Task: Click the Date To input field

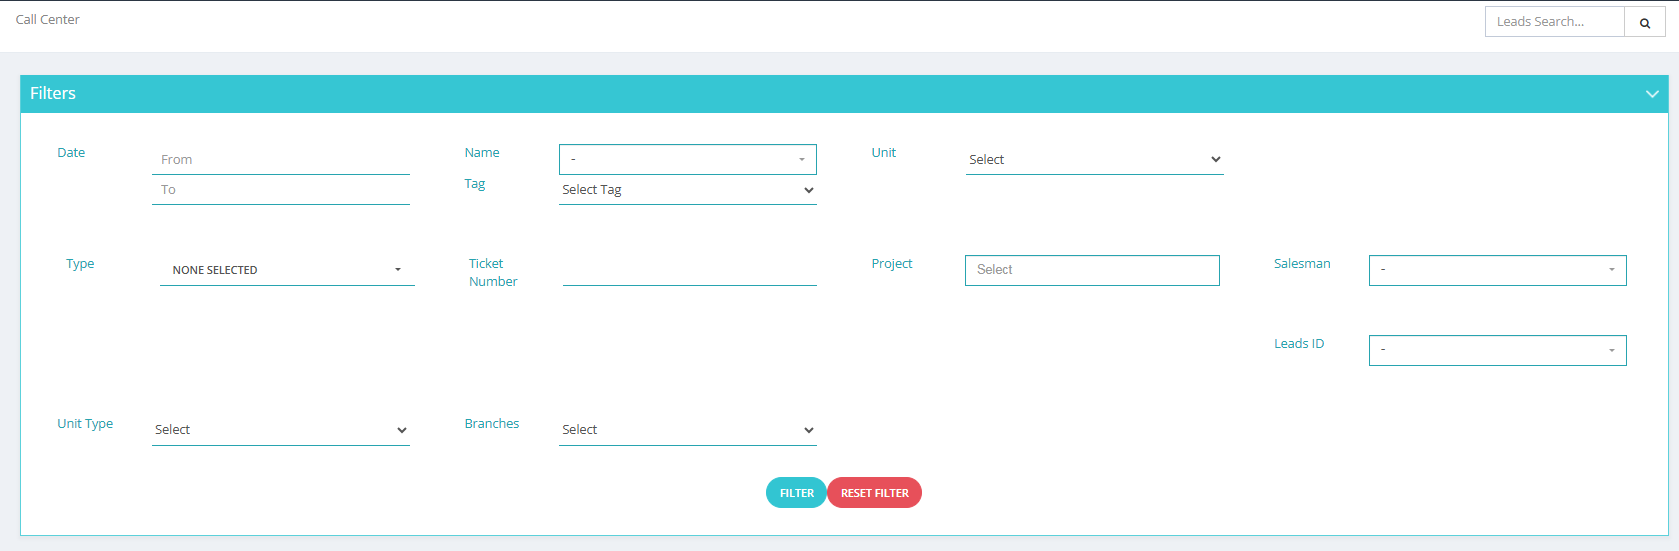Action: (280, 190)
